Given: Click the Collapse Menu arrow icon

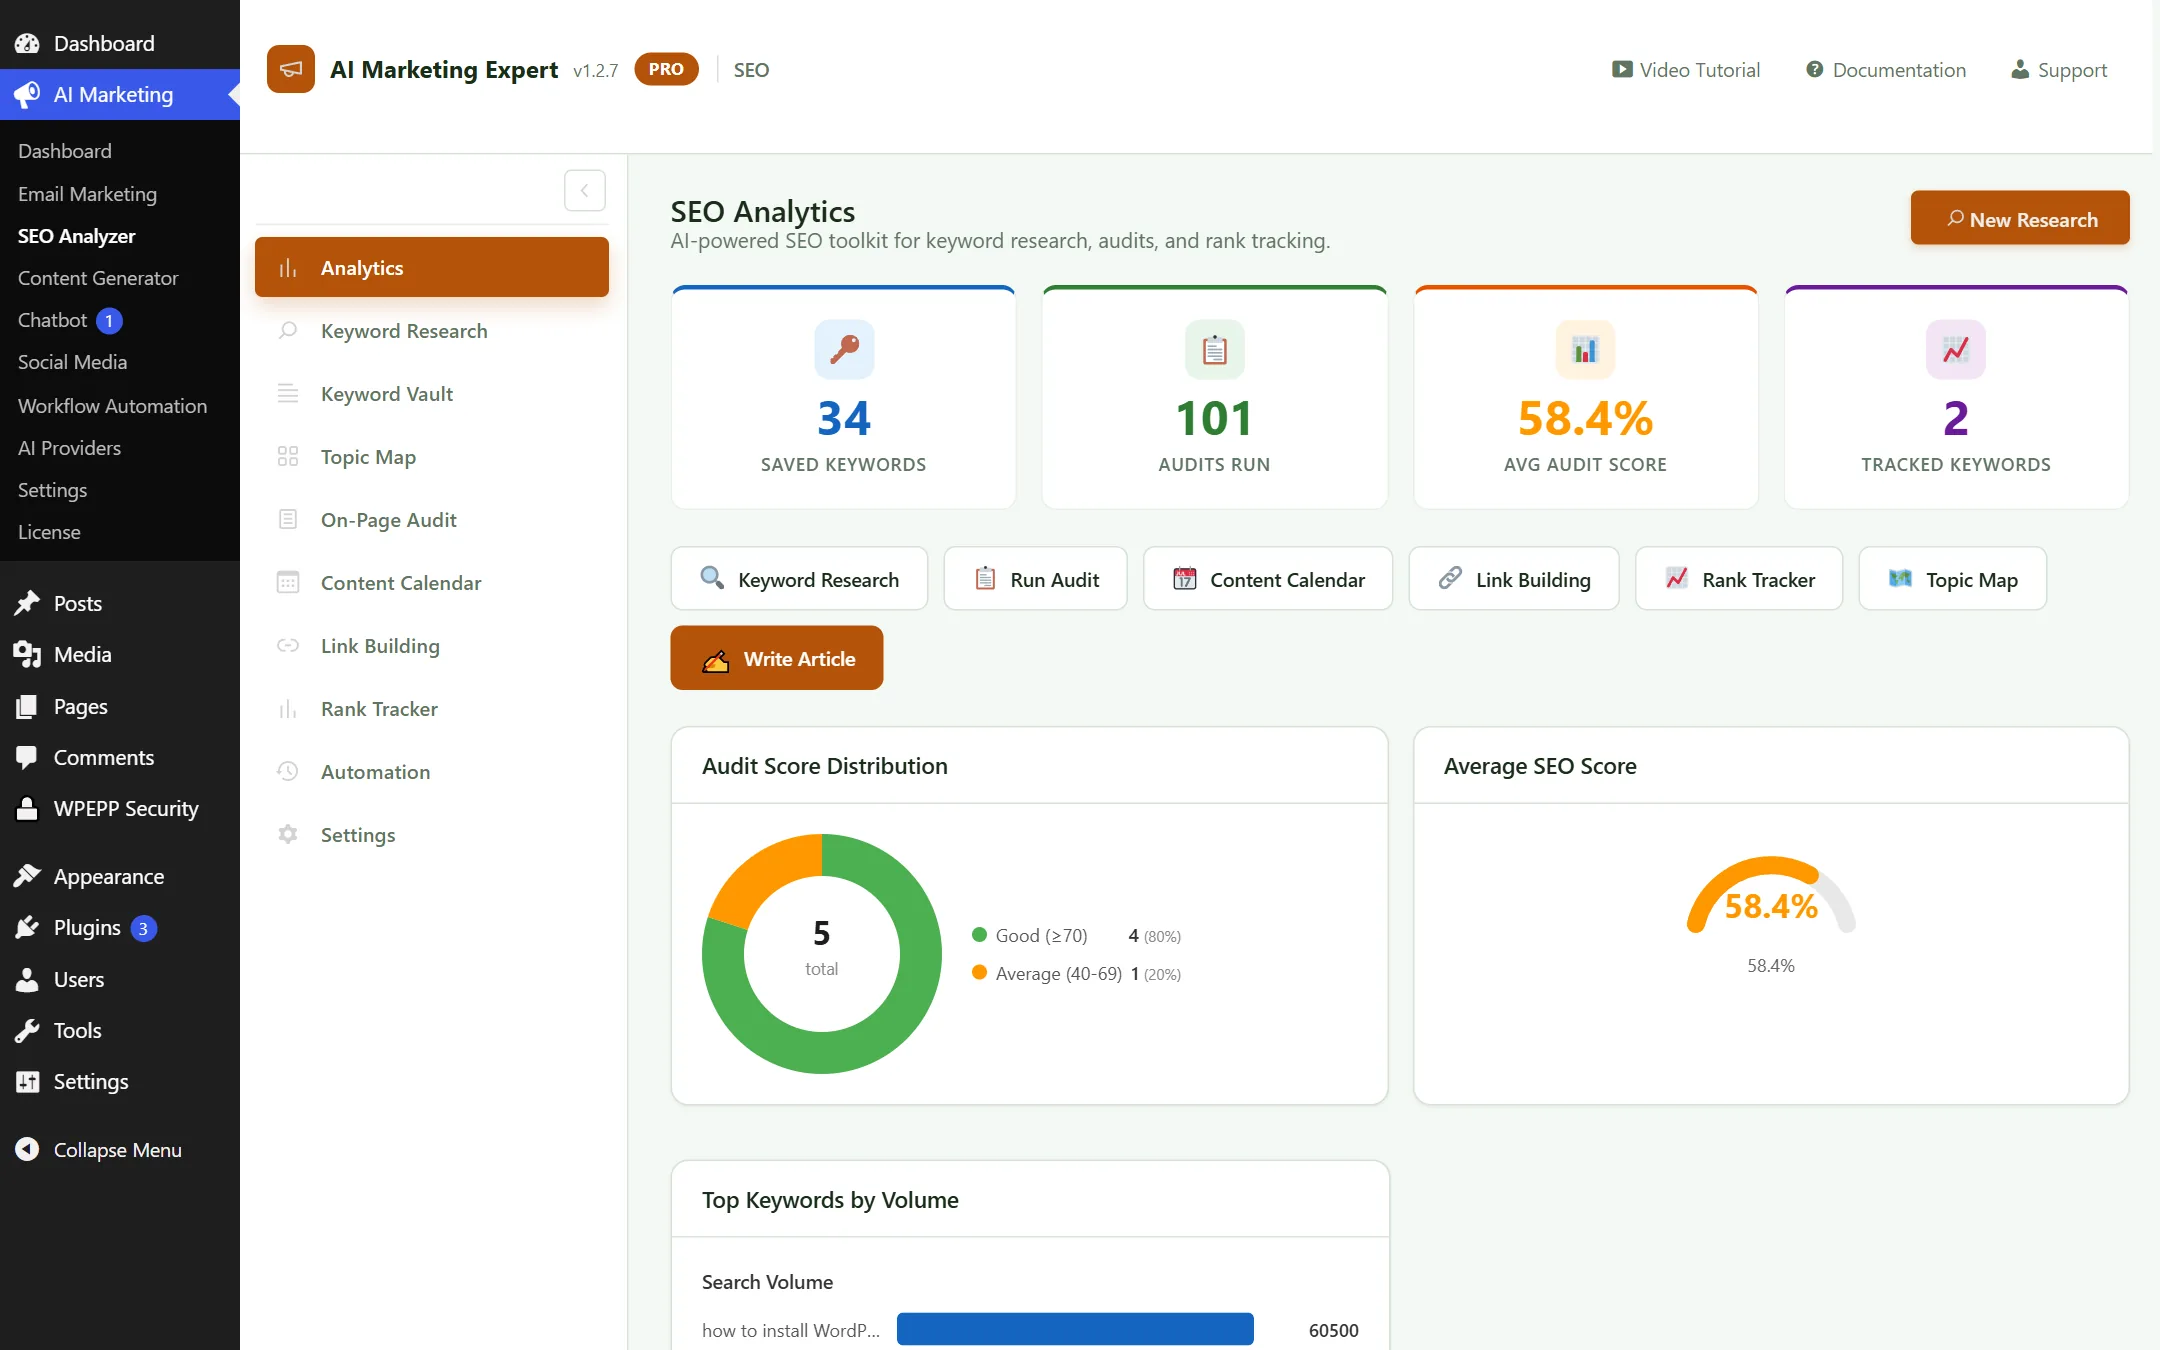Looking at the screenshot, I should pos(27,1149).
